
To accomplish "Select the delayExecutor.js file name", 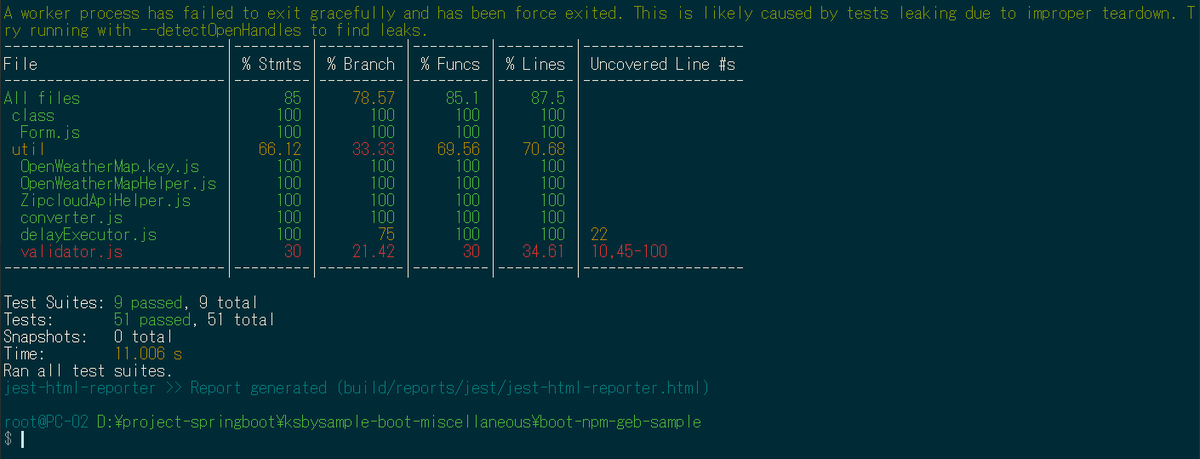I will [x=88, y=235].
